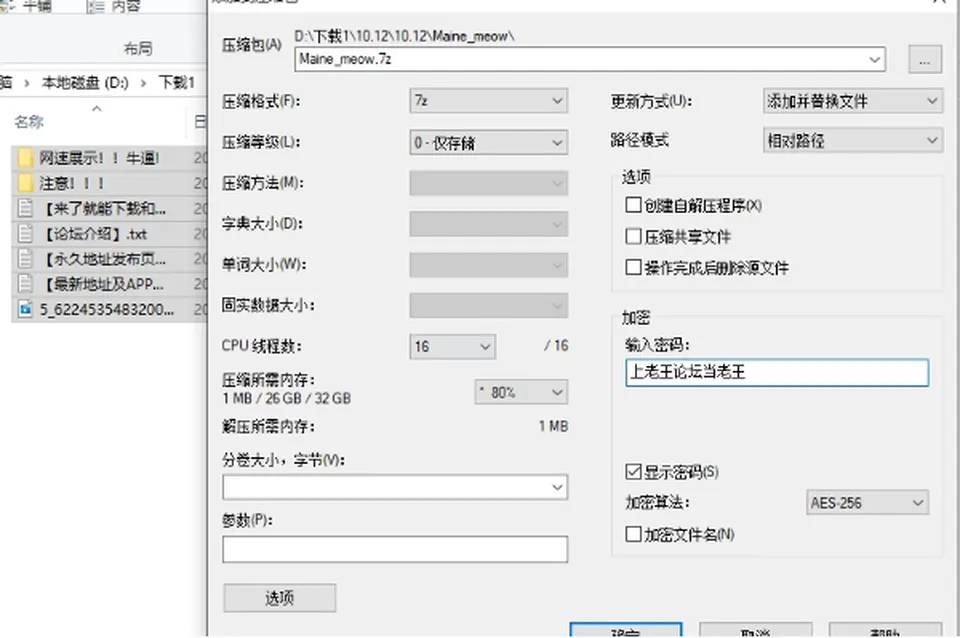Click the 选项 button below the parameters field

pyautogui.click(x=279, y=598)
